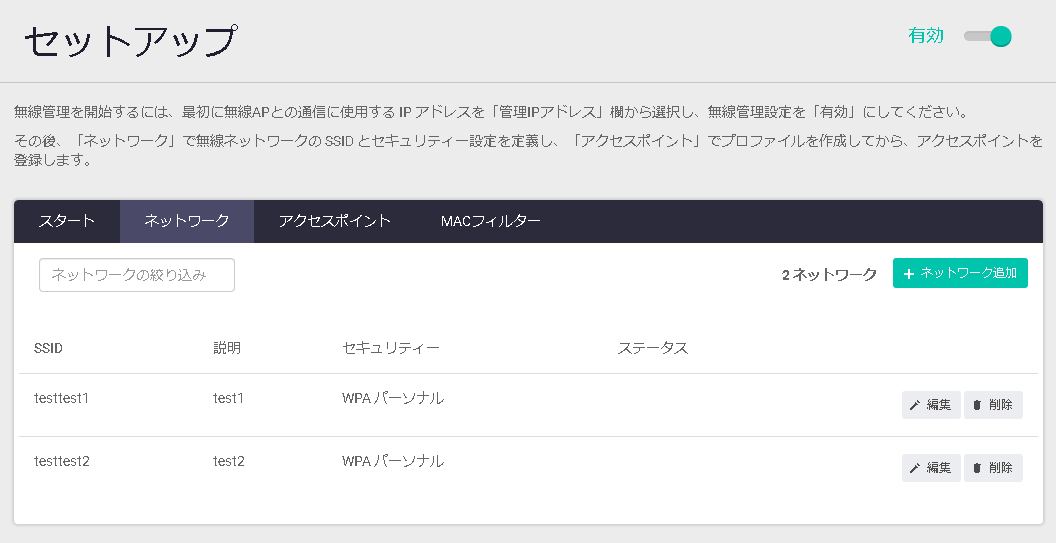Click the SSID column header
Viewport: 1056px width, 543px height.
tap(48, 348)
